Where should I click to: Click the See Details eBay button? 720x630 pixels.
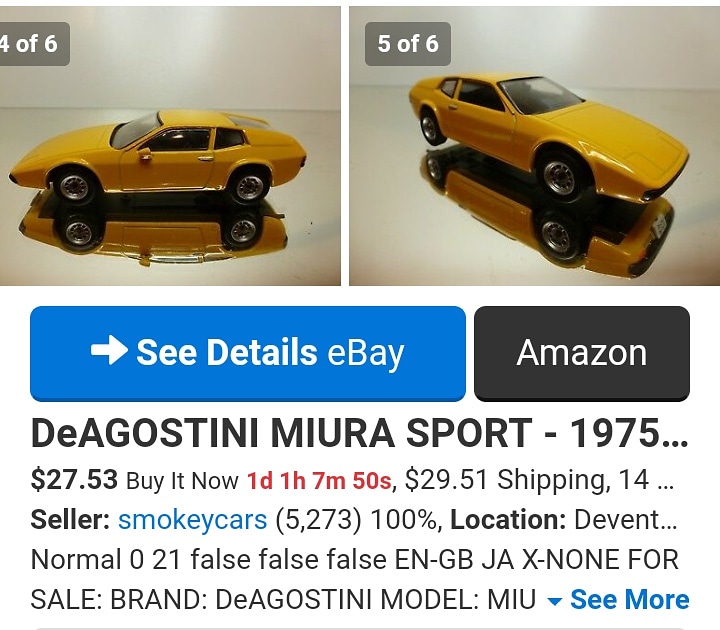click(x=248, y=354)
